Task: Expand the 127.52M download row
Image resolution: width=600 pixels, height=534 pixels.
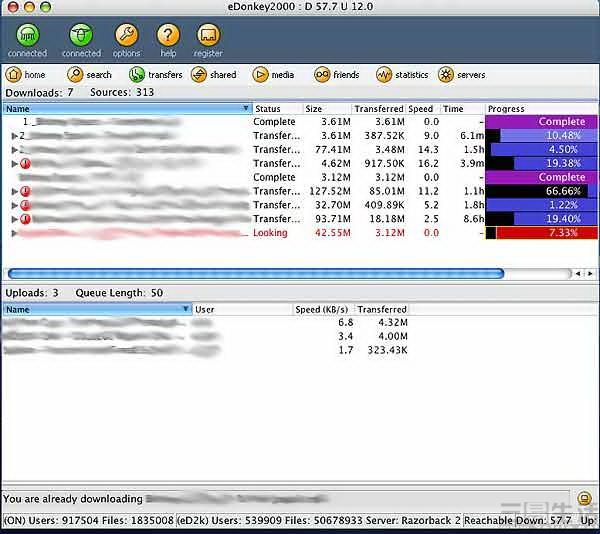Action: click(x=14, y=191)
